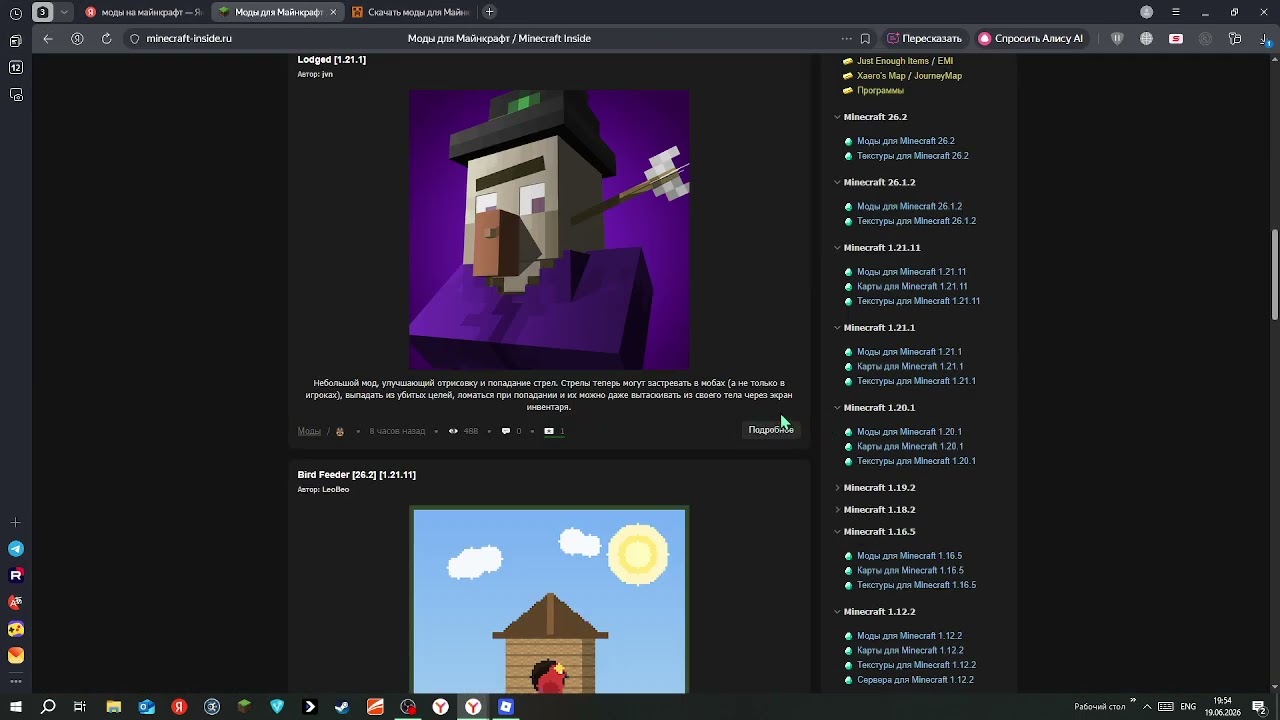Collapse the Minecraft 1.21.1 section
The height and width of the screenshot is (720, 1280).
pos(838,327)
